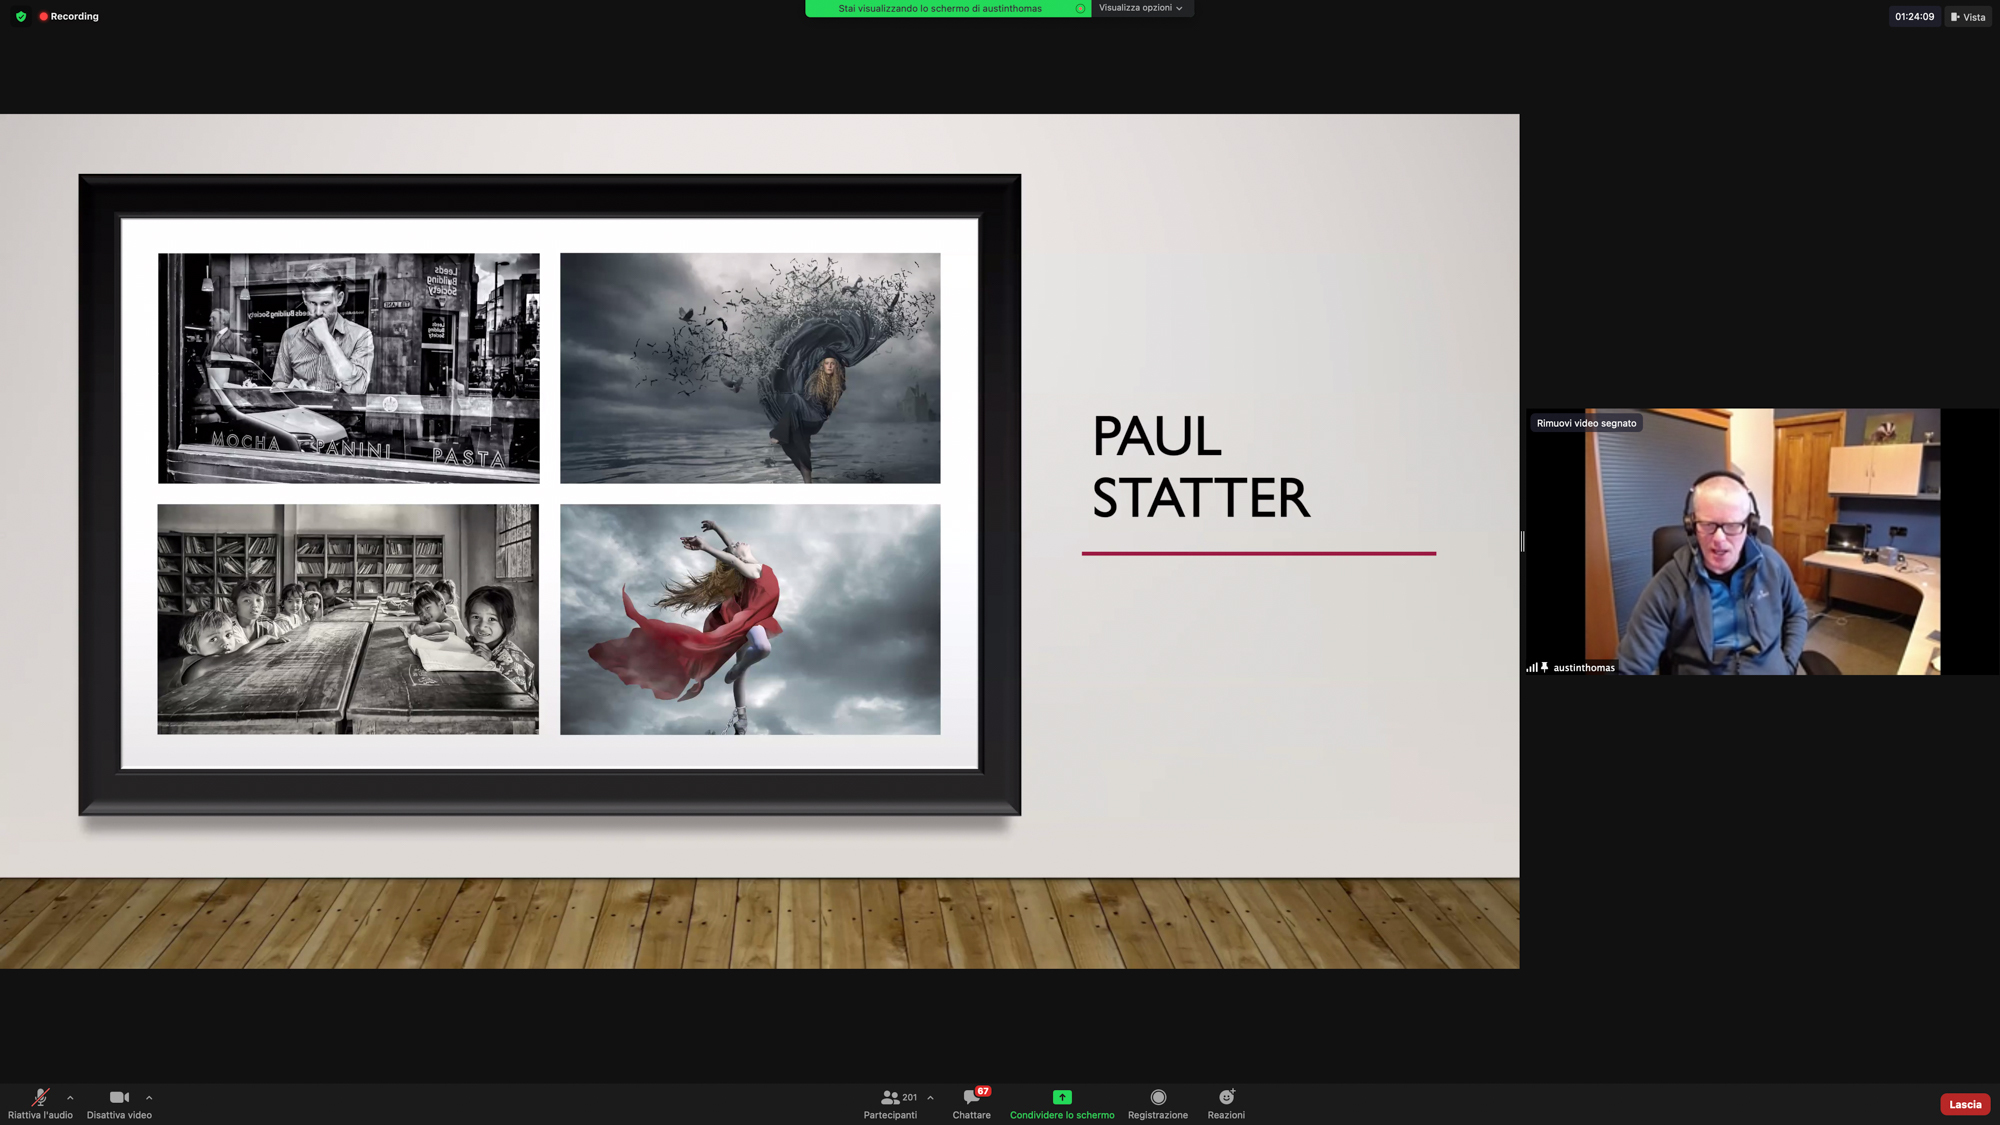Viewport: 2000px width, 1125px height.
Task: Expand audio options chevron next to microphone
Action: point(70,1097)
